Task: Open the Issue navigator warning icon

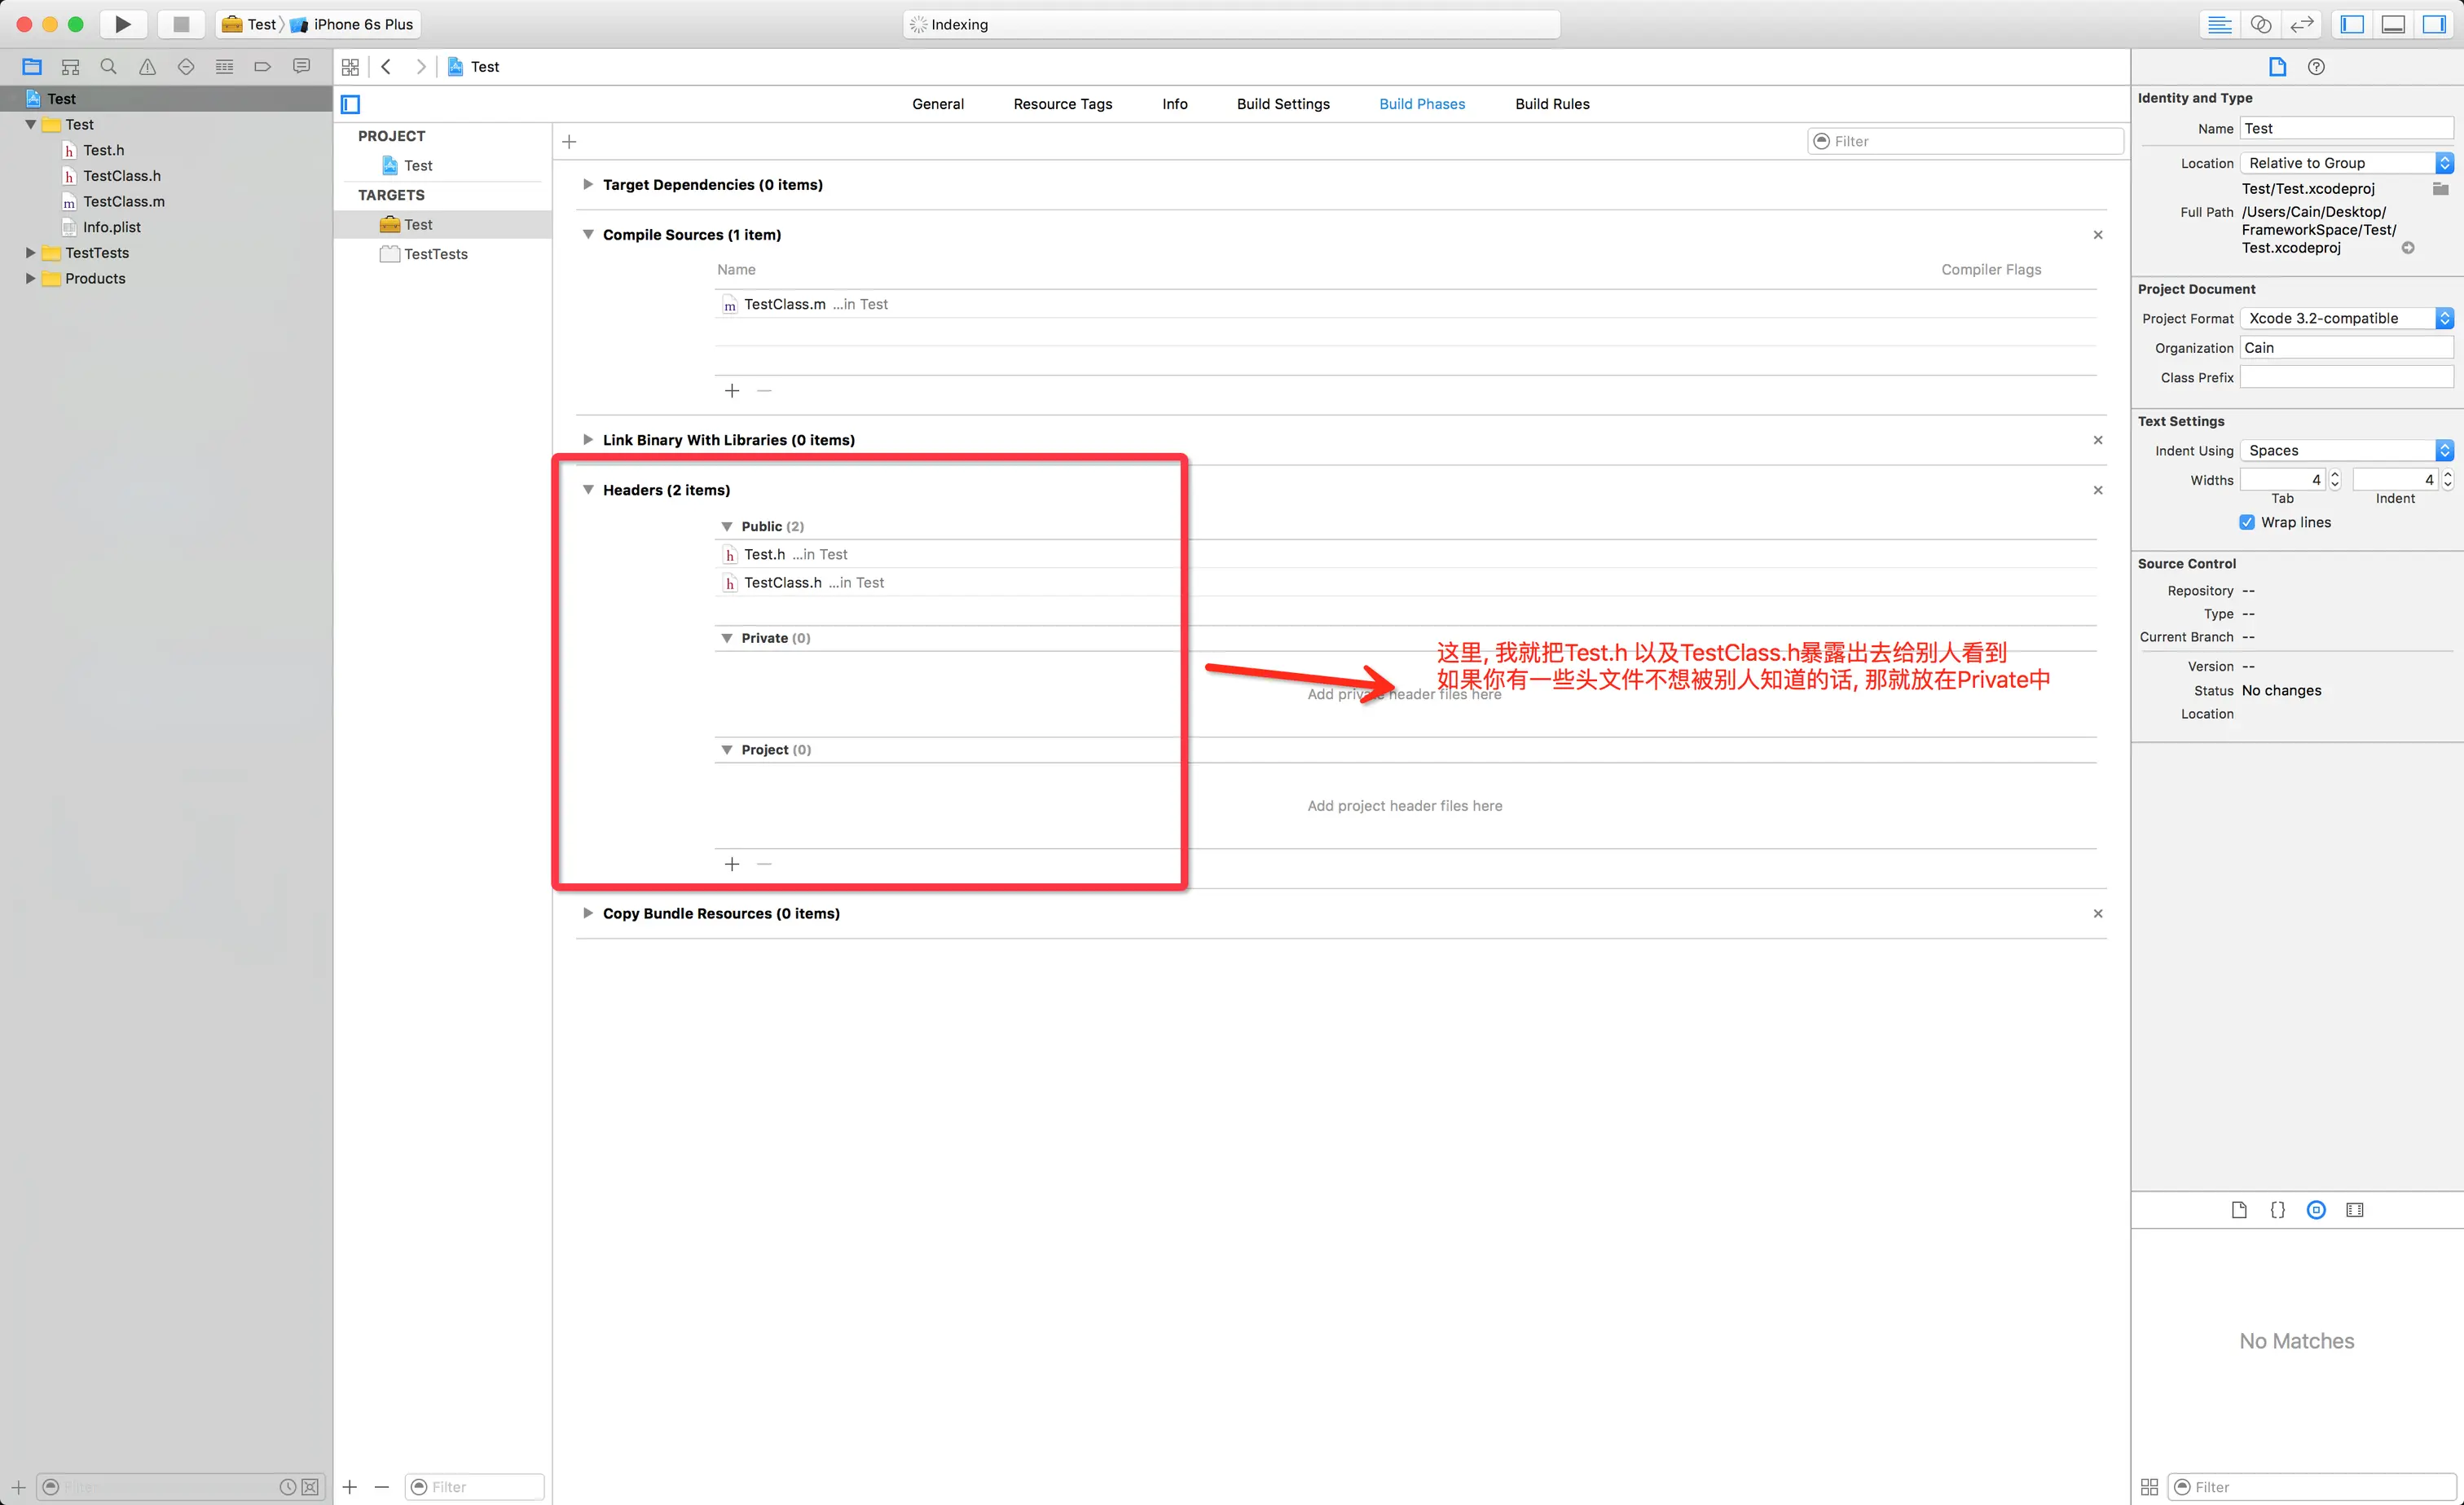Action: click(x=147, y=67)
